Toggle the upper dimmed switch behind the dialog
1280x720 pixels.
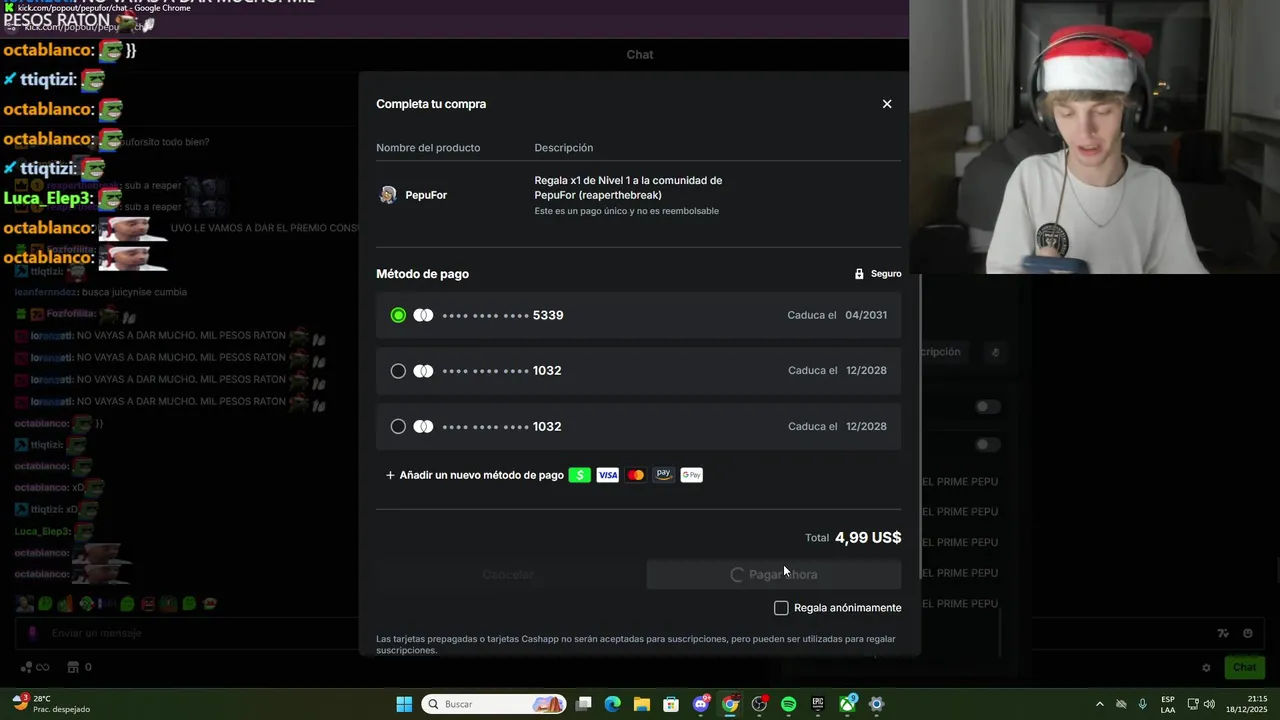click(x=988, y=407)
